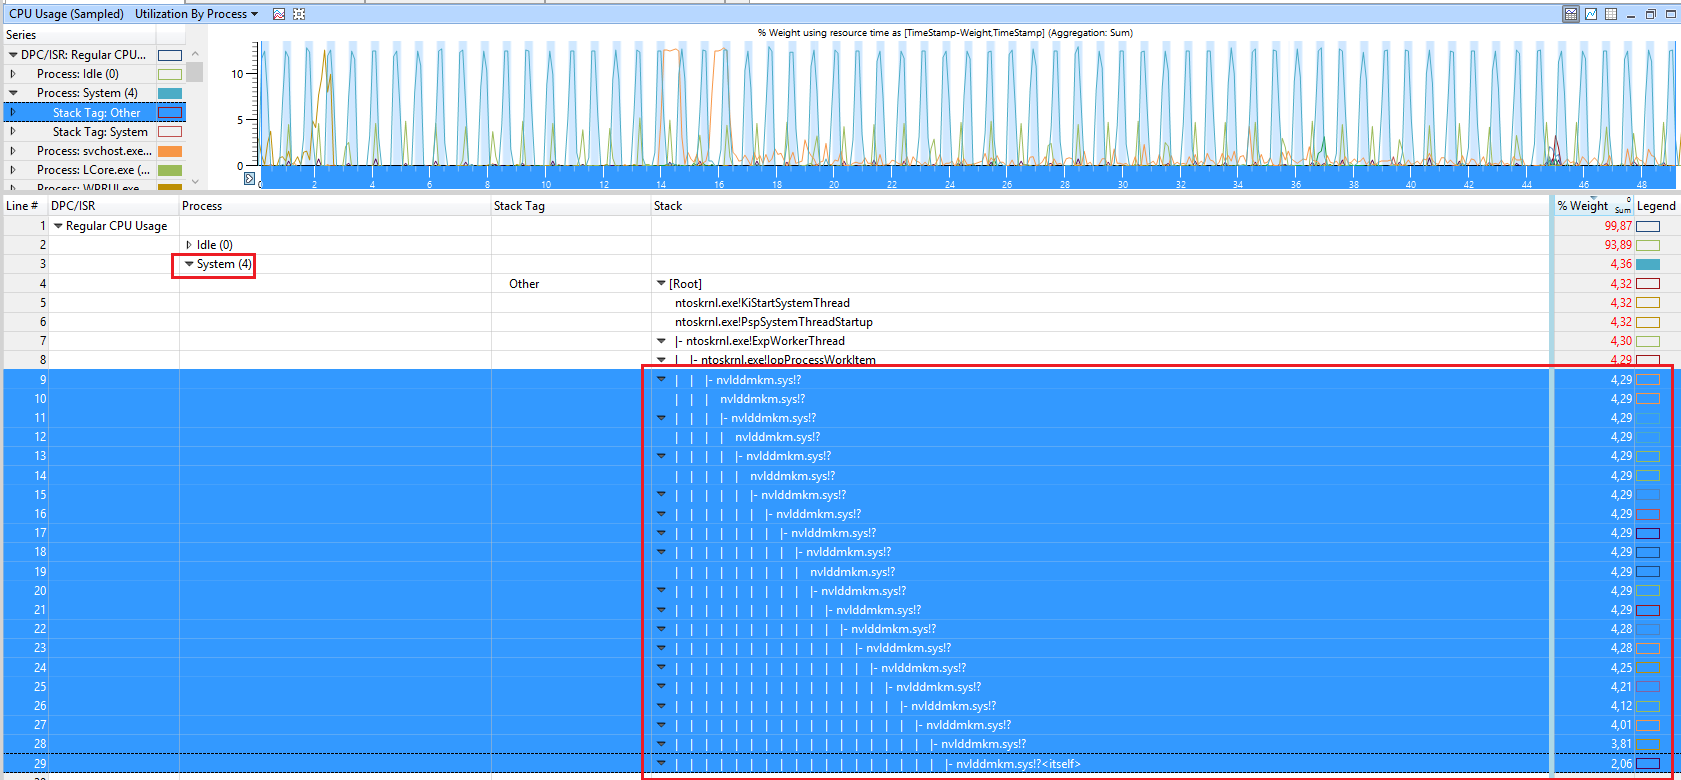The width and height of the screenshot is (1681, 780).
Task: Maximize the CPU Usage panel
Action: click(x=1670, y=14)
